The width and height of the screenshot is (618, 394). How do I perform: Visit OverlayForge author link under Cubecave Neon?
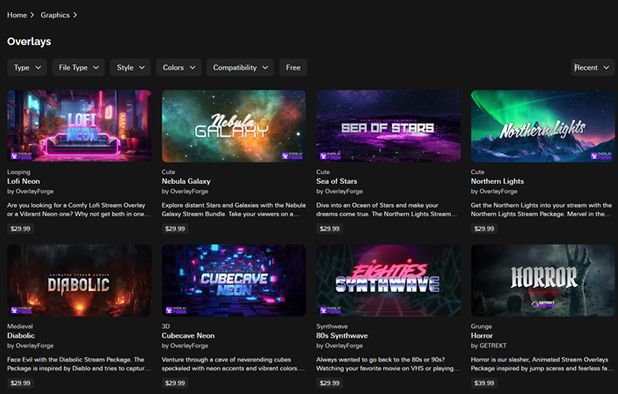189,346
